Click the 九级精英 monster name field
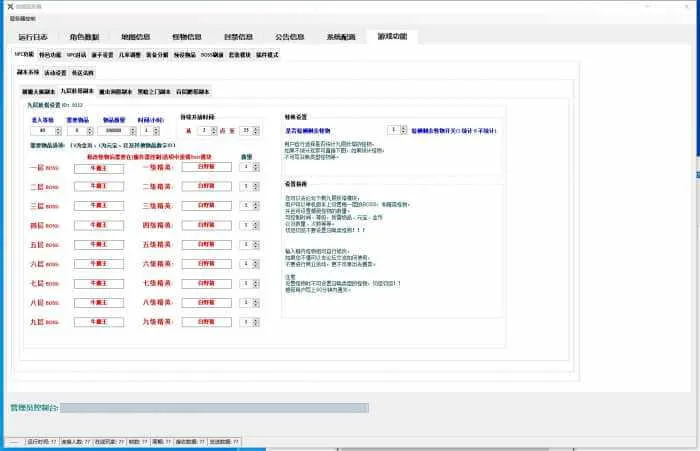700x451 pixels. 207,322
